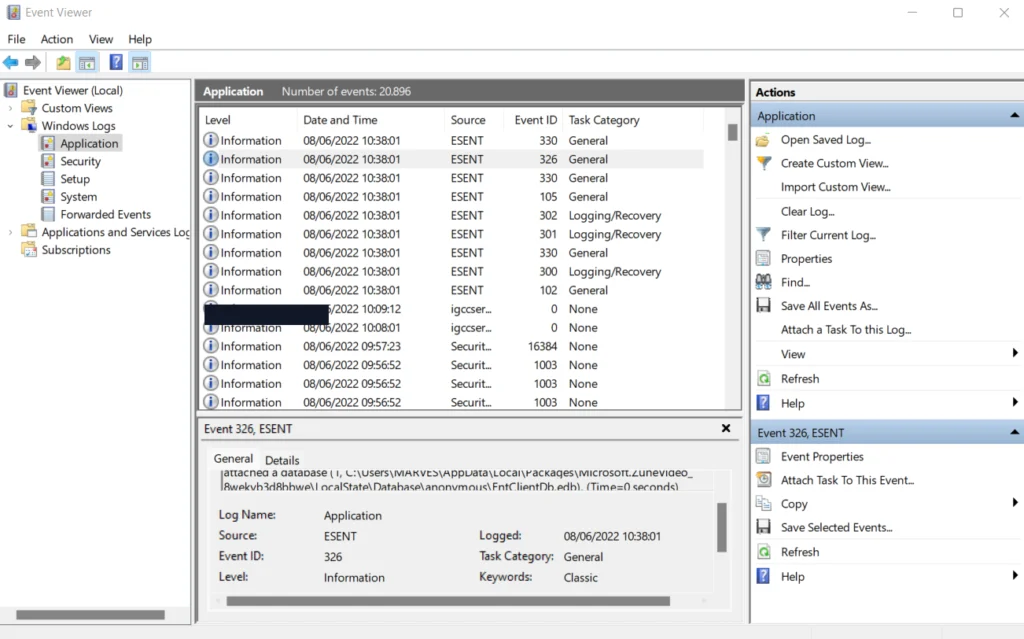Click the Help icon under Application actions
Viewport: 1024px width, 639px height.
coord(763,402)
